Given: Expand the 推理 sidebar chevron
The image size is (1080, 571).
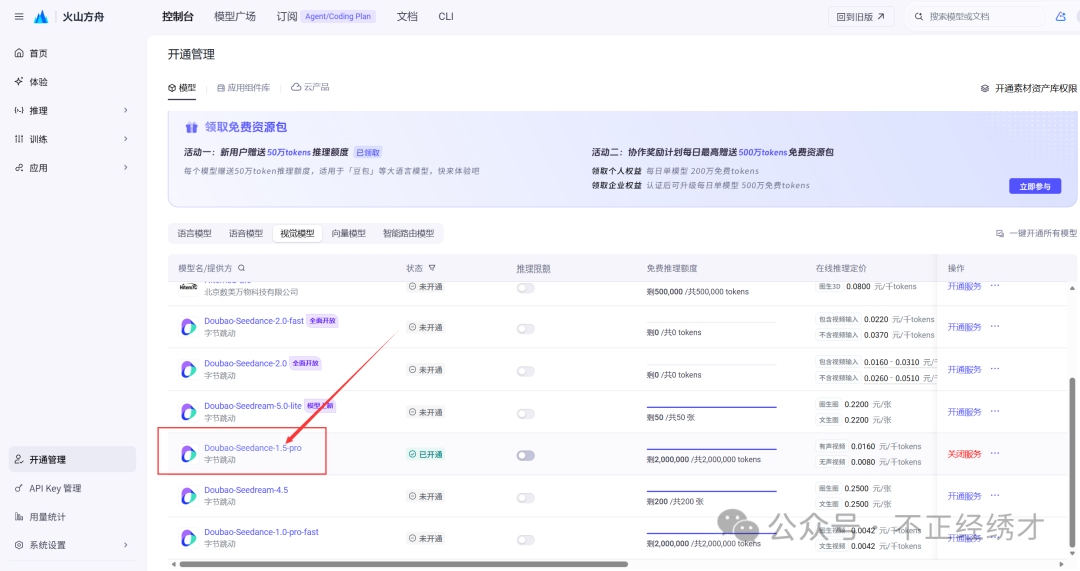Looking at the screenshot, I should tap(125, 110).
